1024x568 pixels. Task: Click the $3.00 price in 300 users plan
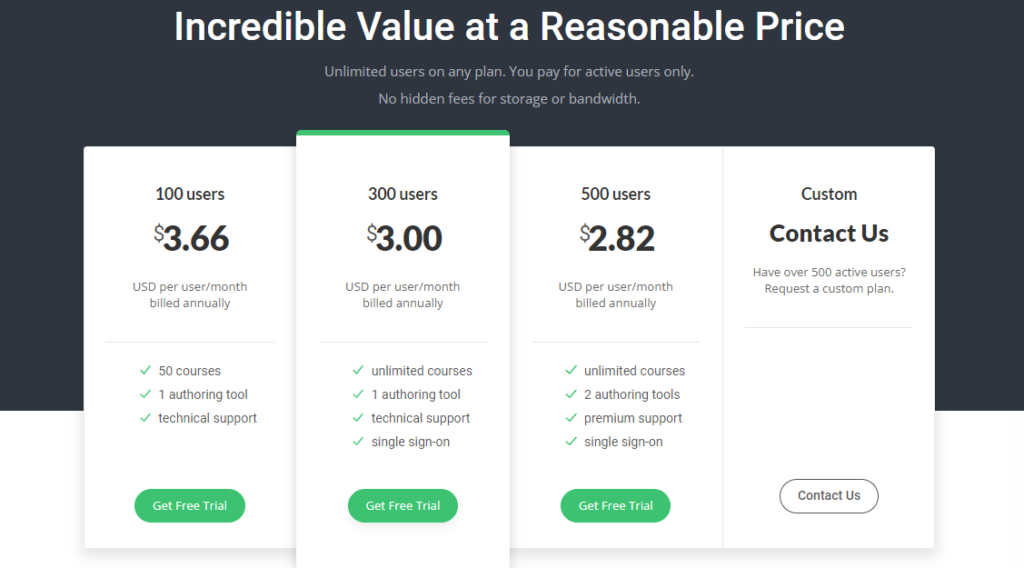(404, 238)
